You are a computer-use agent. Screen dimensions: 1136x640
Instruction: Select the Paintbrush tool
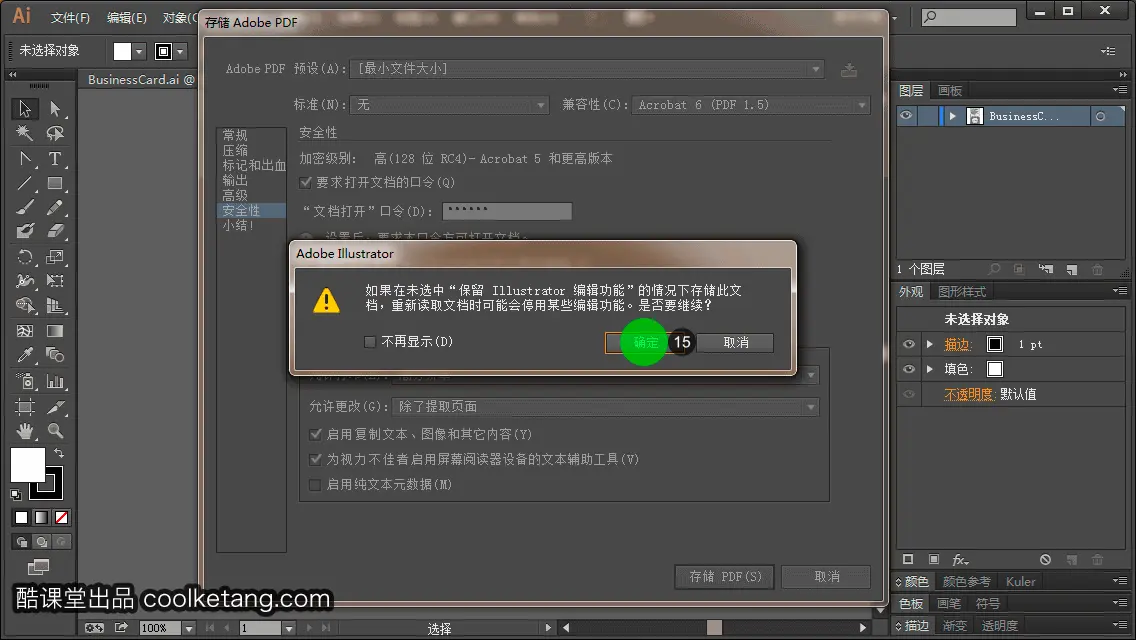25,207
